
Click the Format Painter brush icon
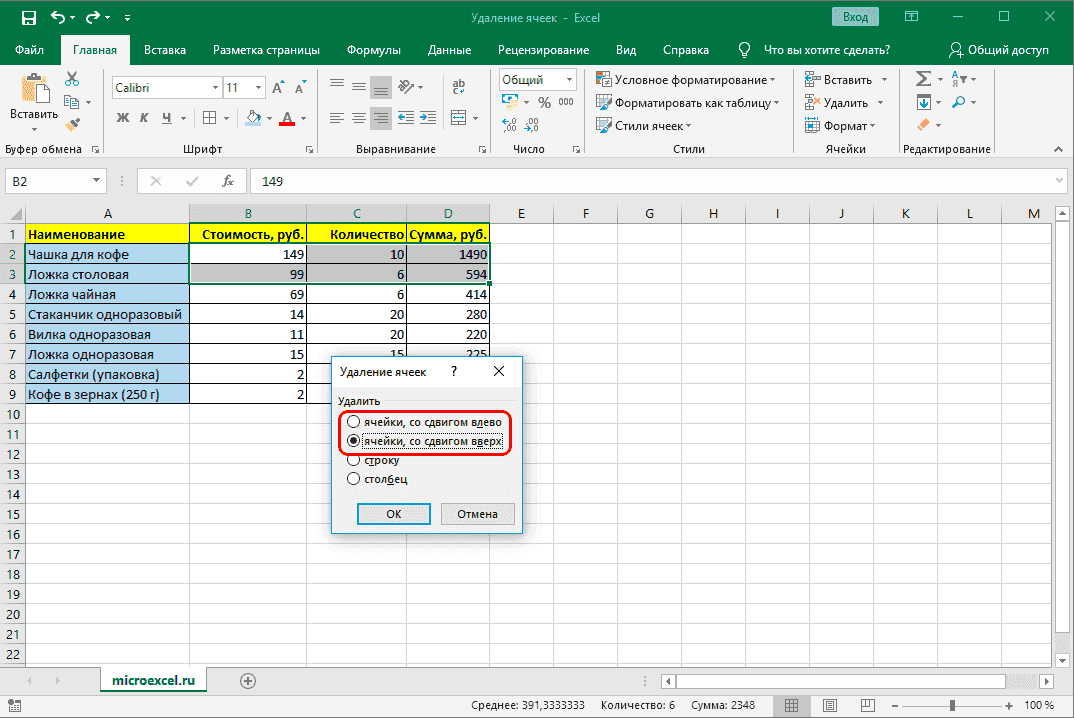[72, 125]
